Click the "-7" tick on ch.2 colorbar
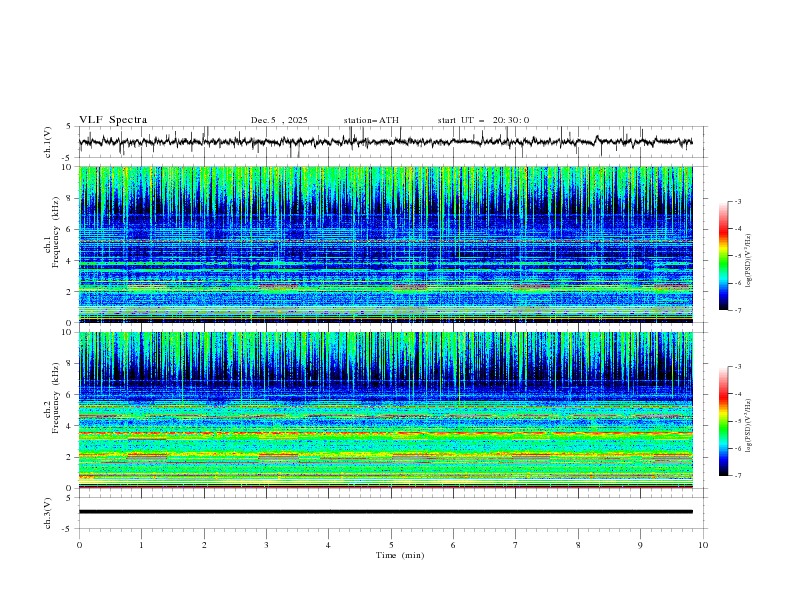The width and height of the screenshot is (792, 612). pos(737,475)
